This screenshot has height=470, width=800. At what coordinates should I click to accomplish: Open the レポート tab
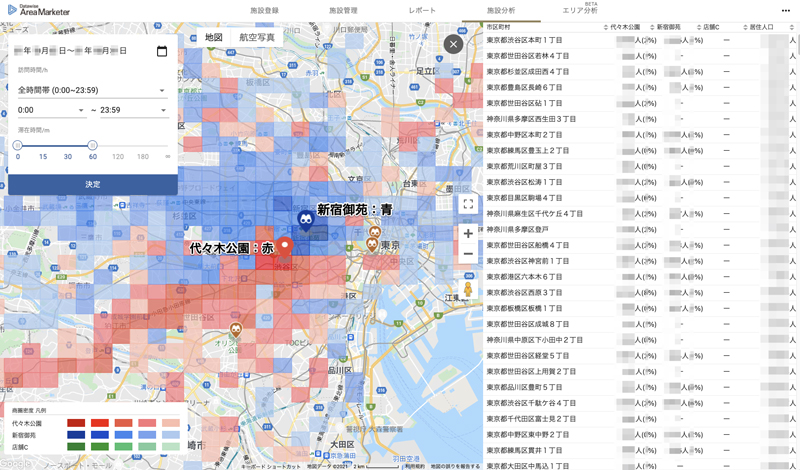pyautogui.click(x=422, y=11)
